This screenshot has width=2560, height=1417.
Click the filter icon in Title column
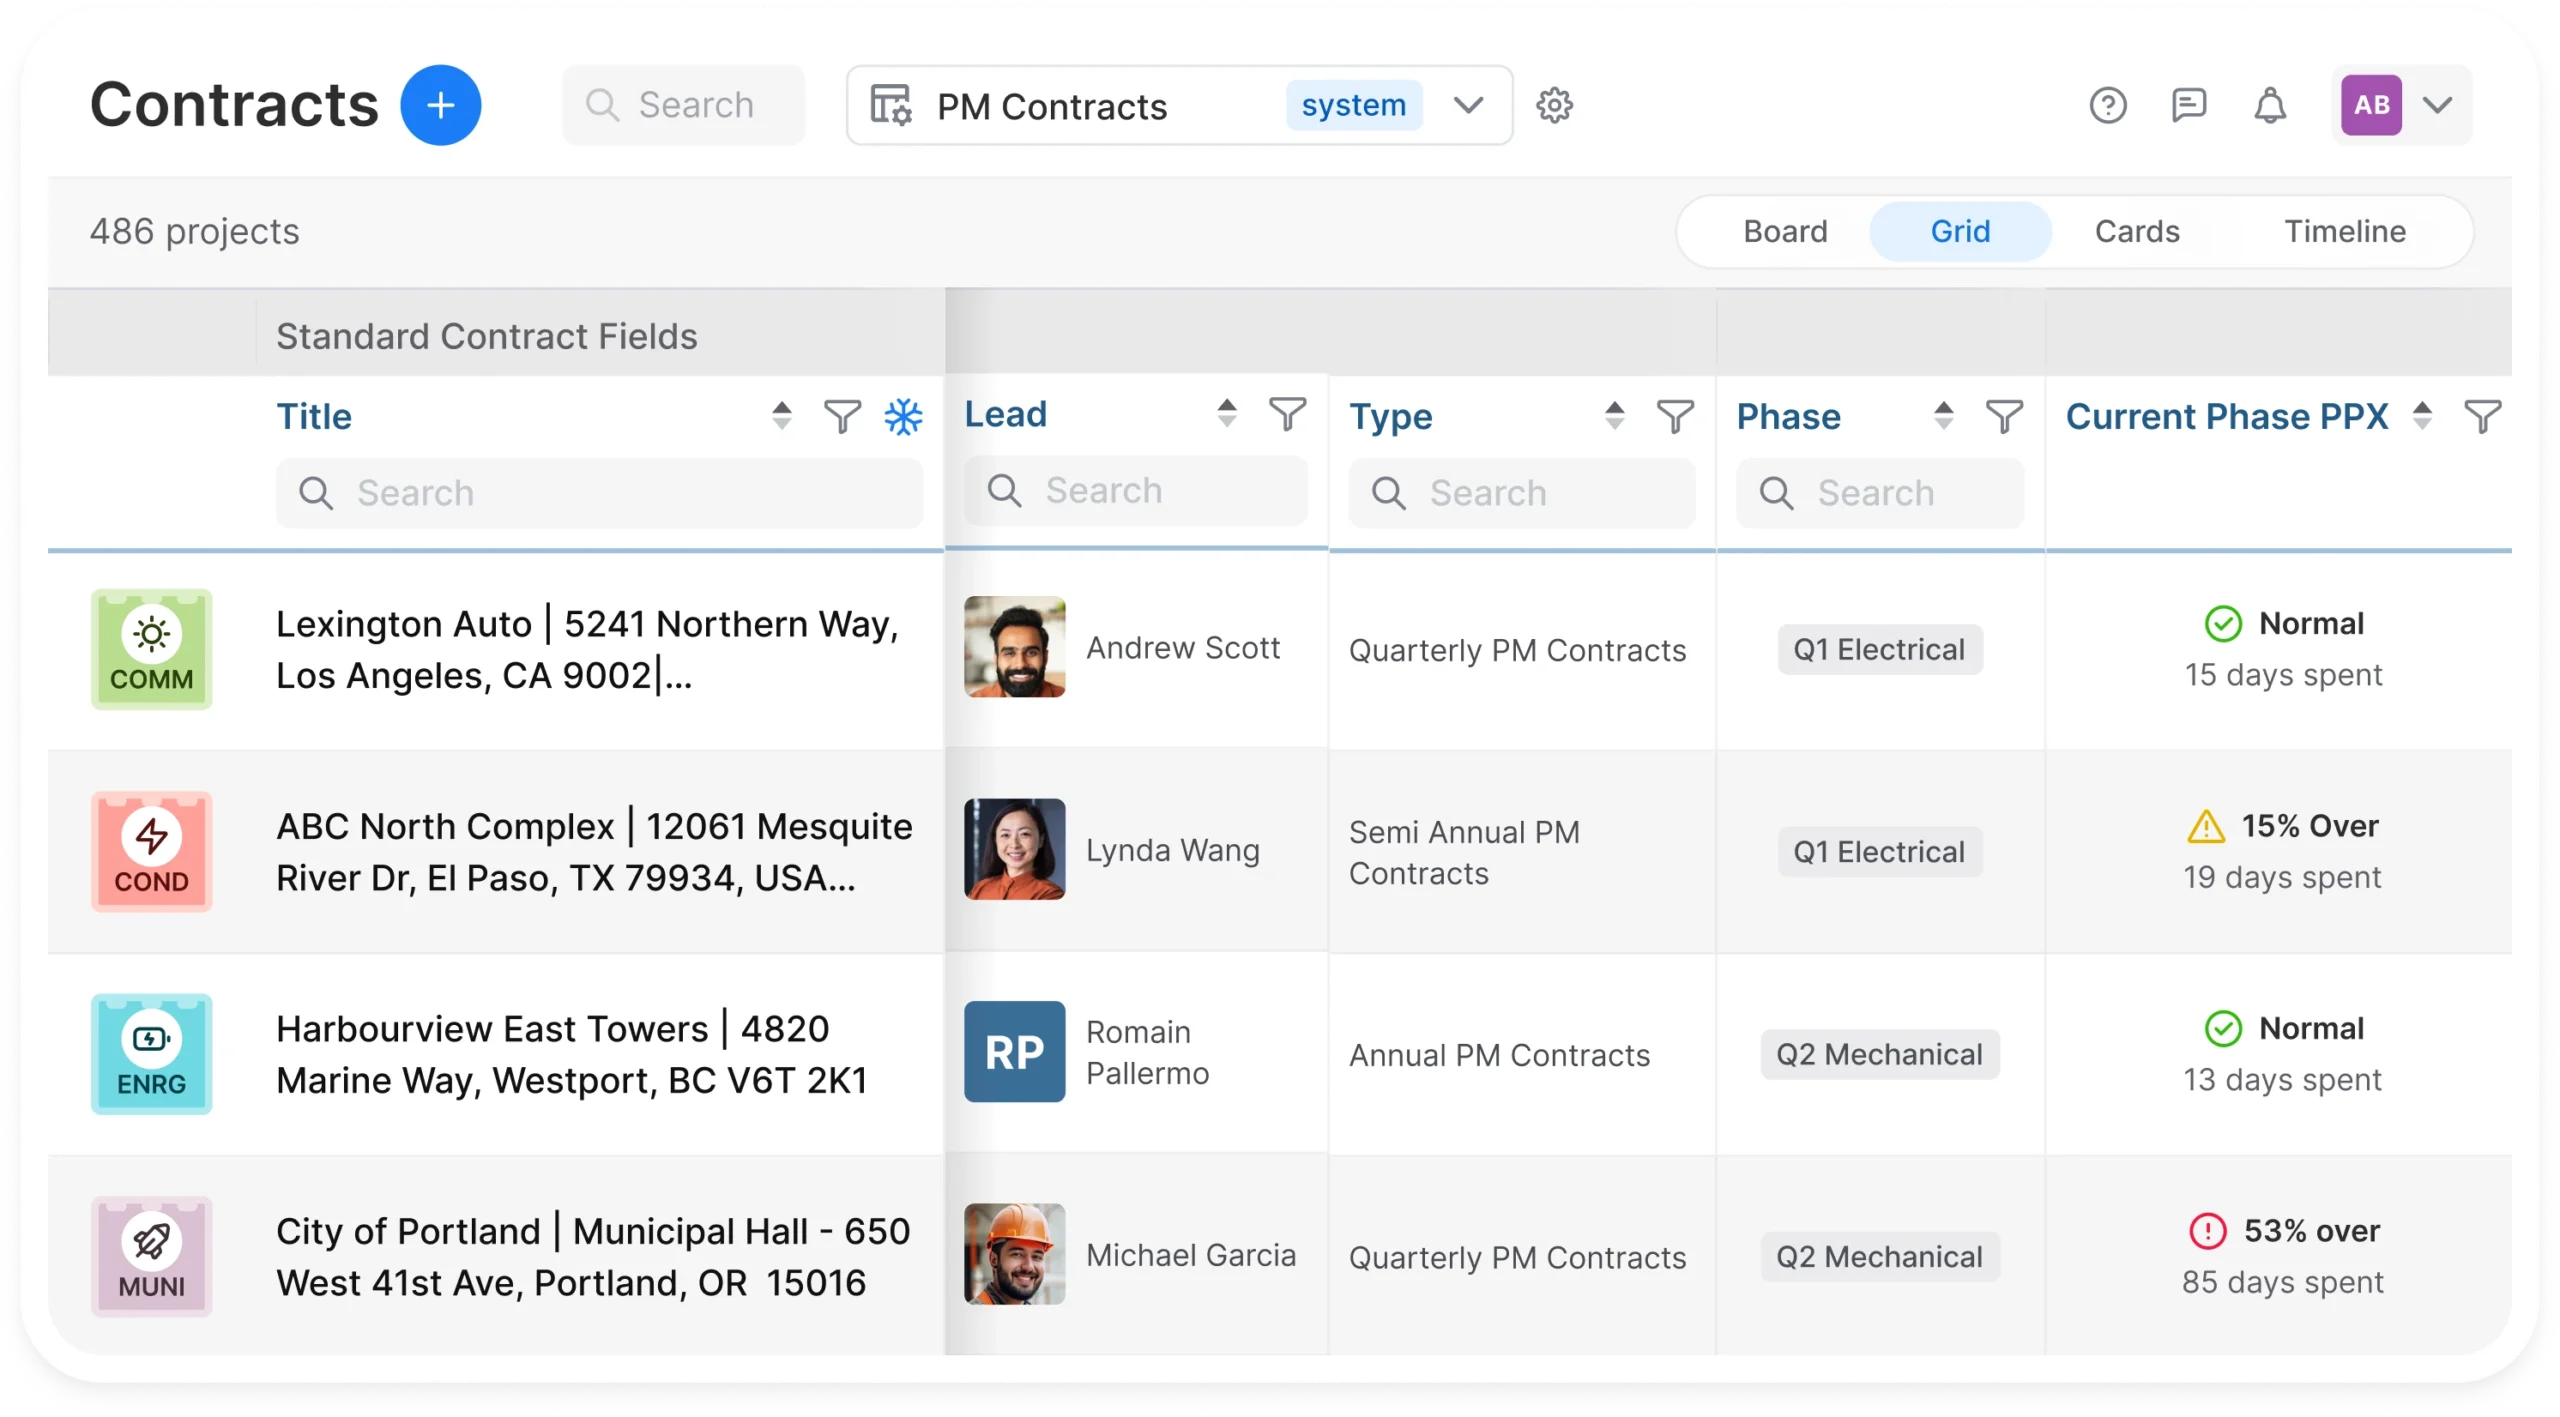[842, 416]
